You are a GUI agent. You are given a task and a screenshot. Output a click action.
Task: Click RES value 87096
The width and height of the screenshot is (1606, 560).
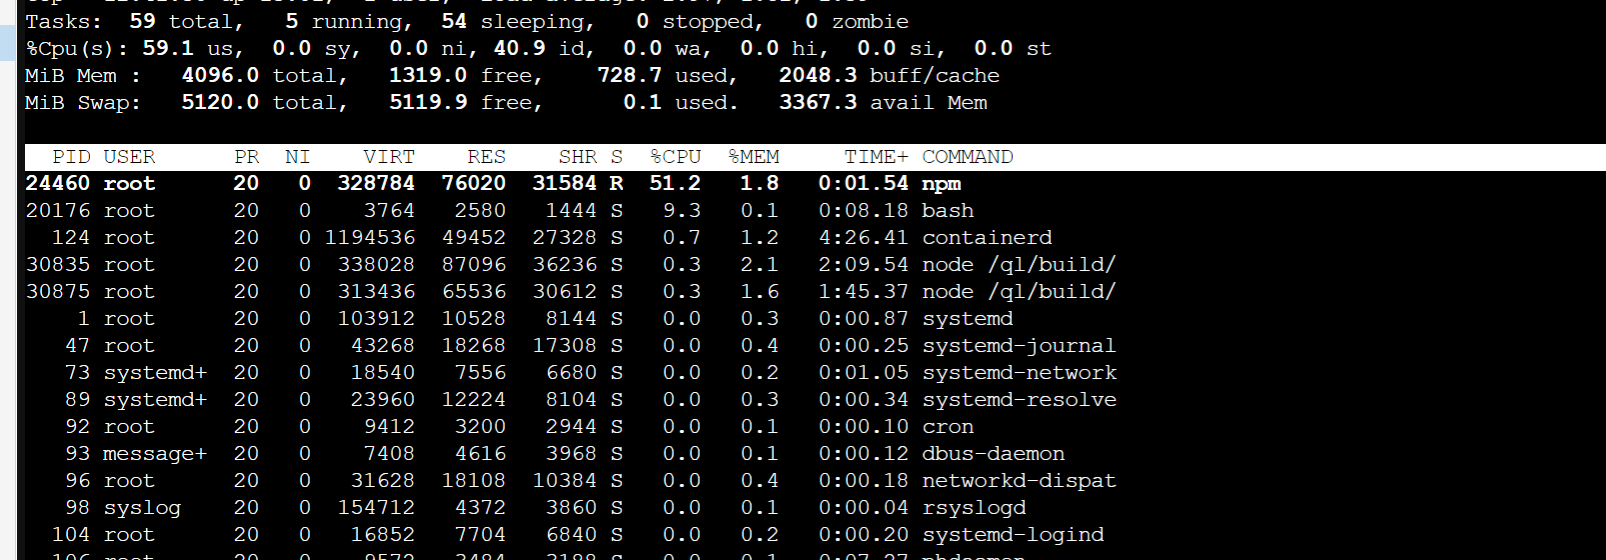coord(473,265)
